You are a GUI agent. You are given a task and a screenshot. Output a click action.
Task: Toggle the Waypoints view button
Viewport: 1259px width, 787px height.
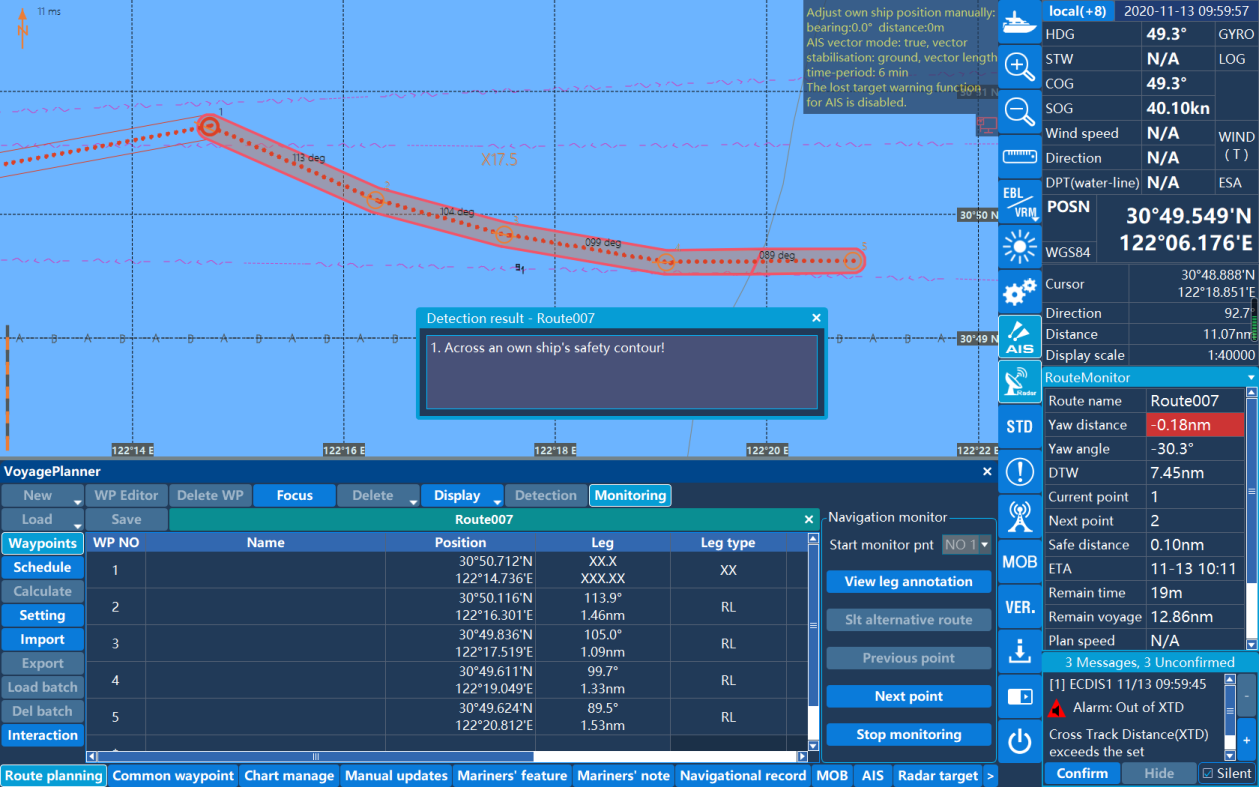coord(42,543)
